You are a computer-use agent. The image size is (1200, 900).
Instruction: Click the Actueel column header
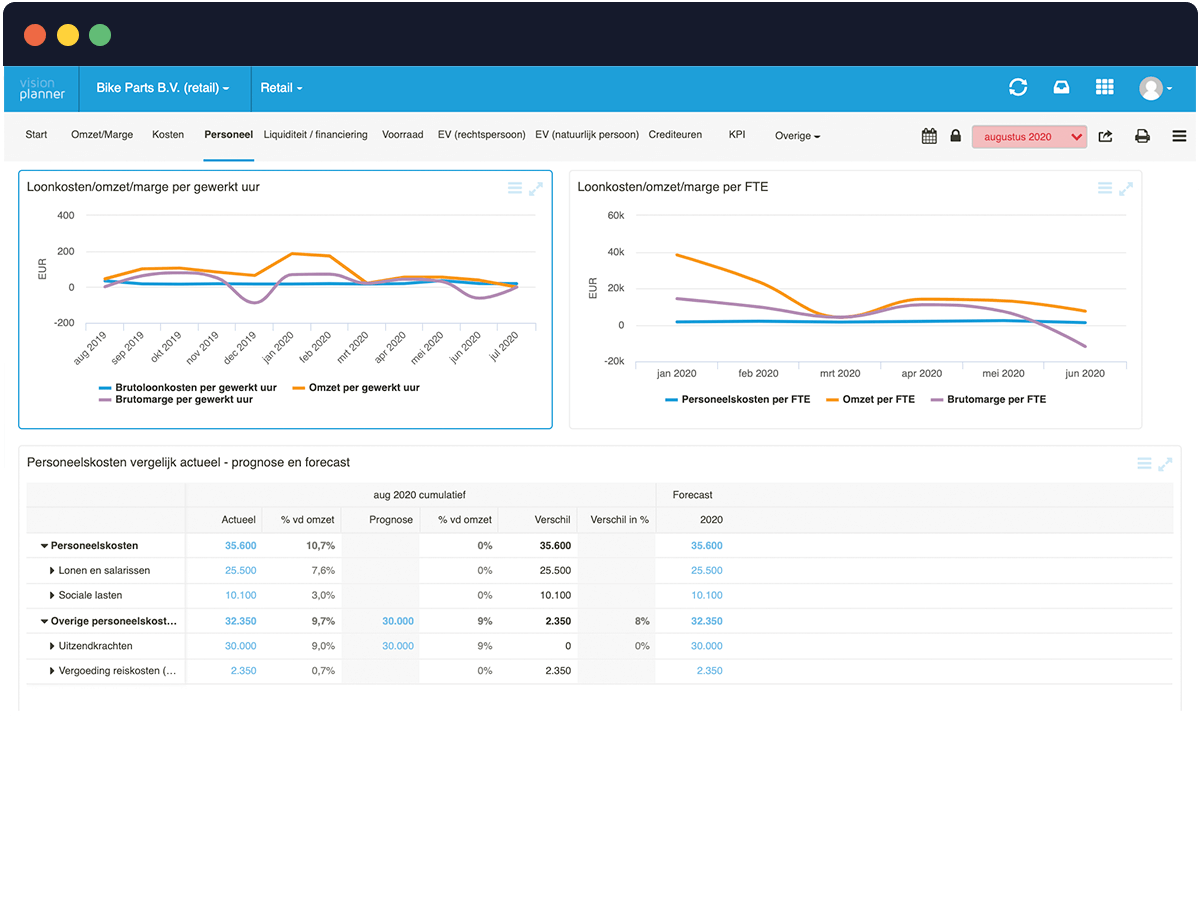(239, 520)
